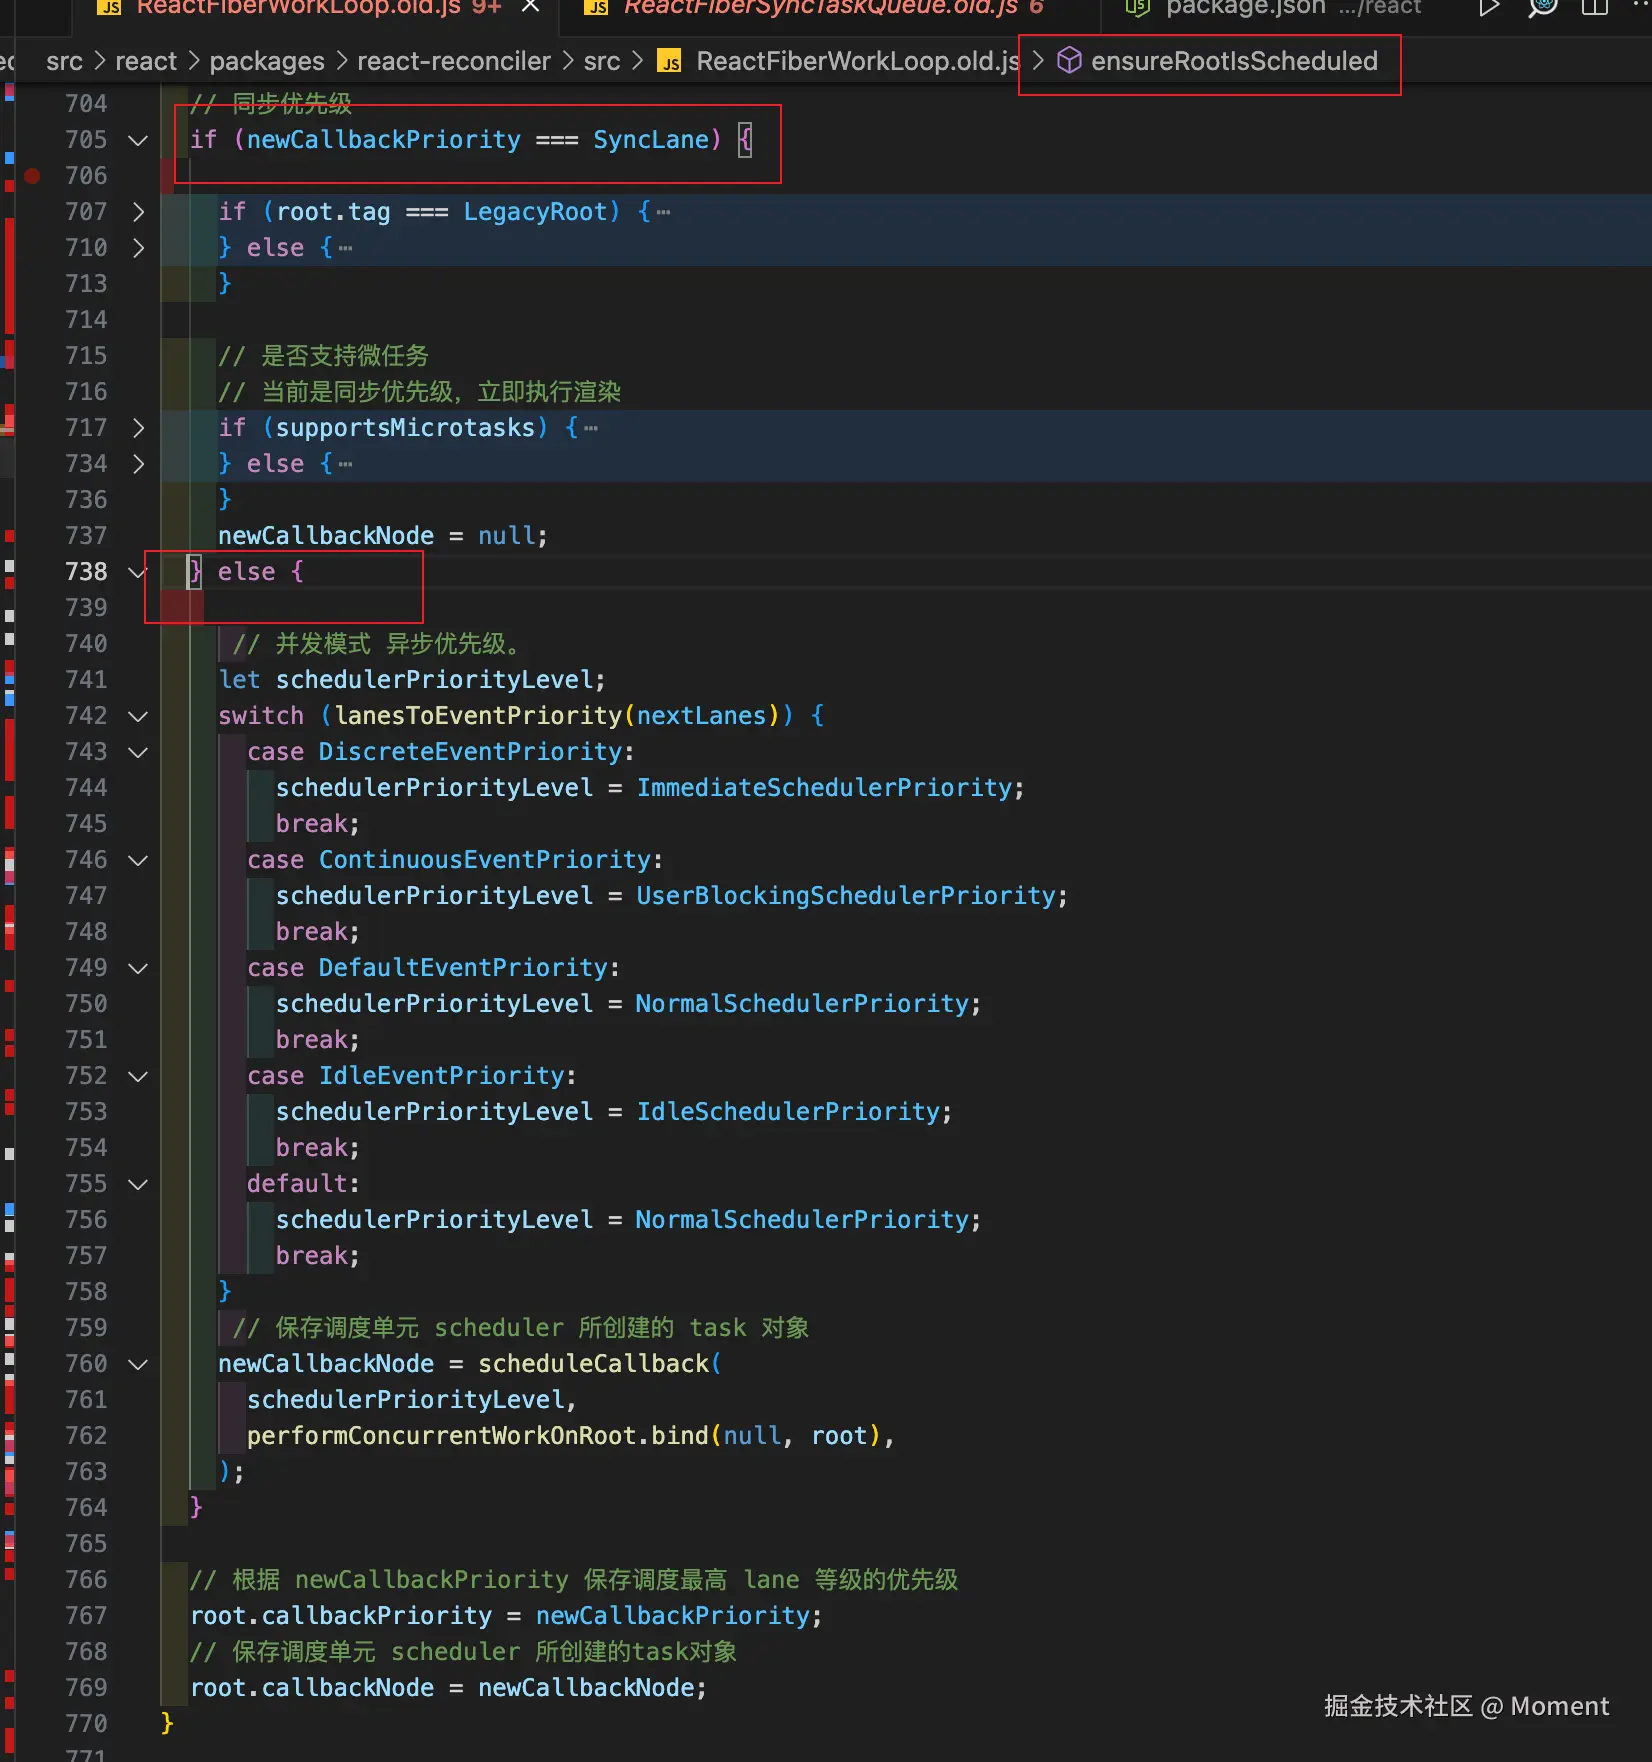Click LegacyRoot on line 707

pos(535,212)
